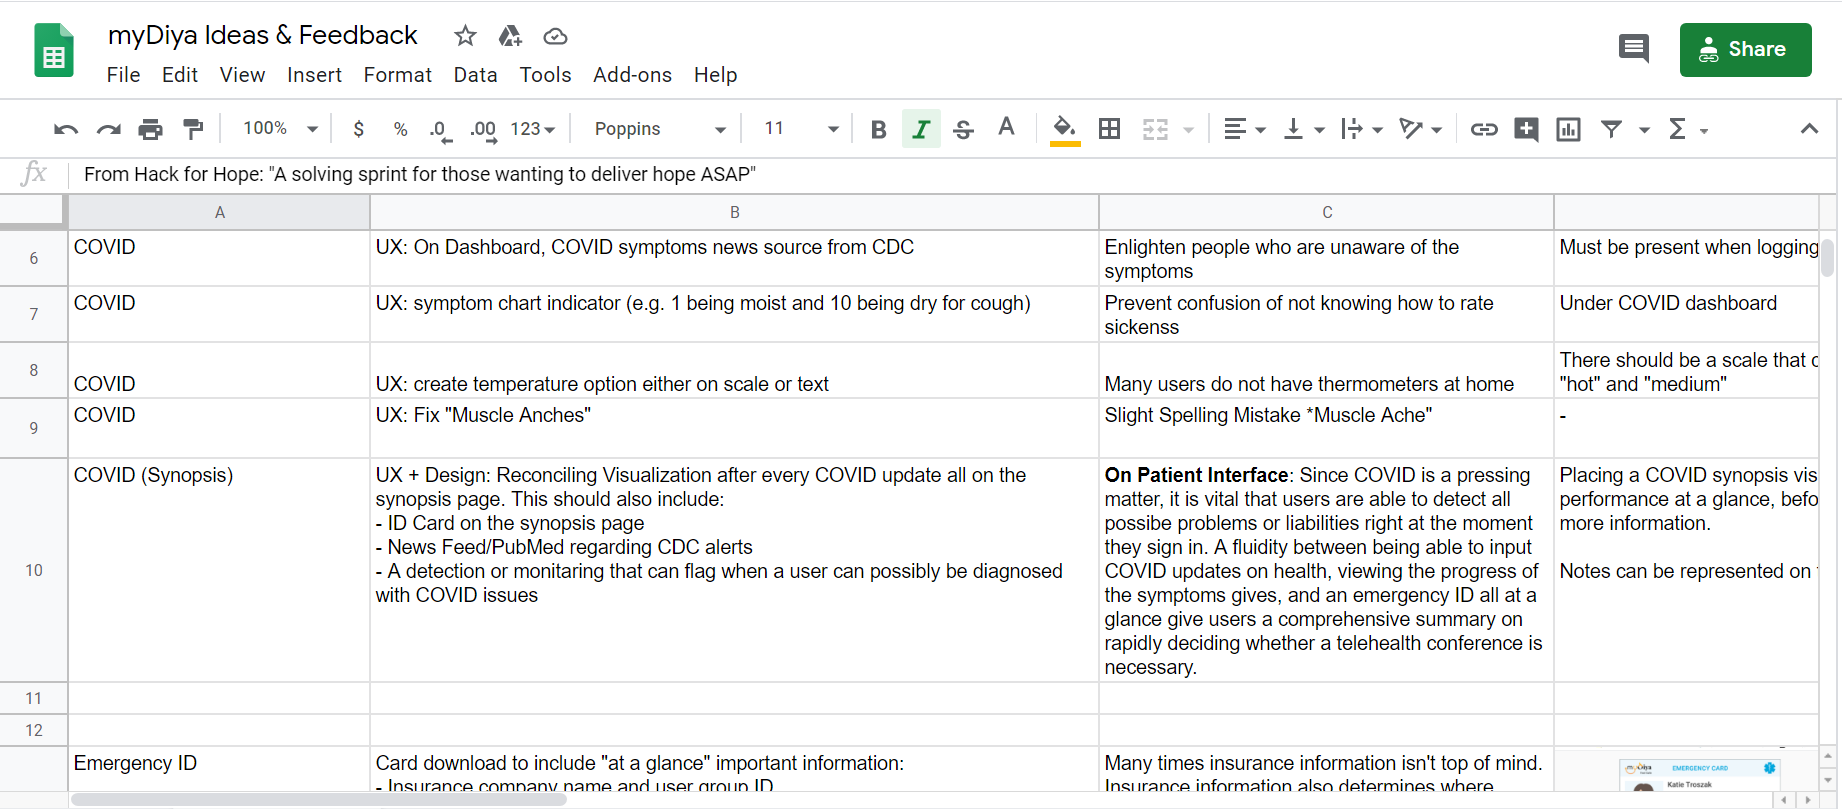Image resolution: width=1842 pixels, height=809 pixels.
Task: Open the zoom 100% dropdown
Action: [280, 129]
